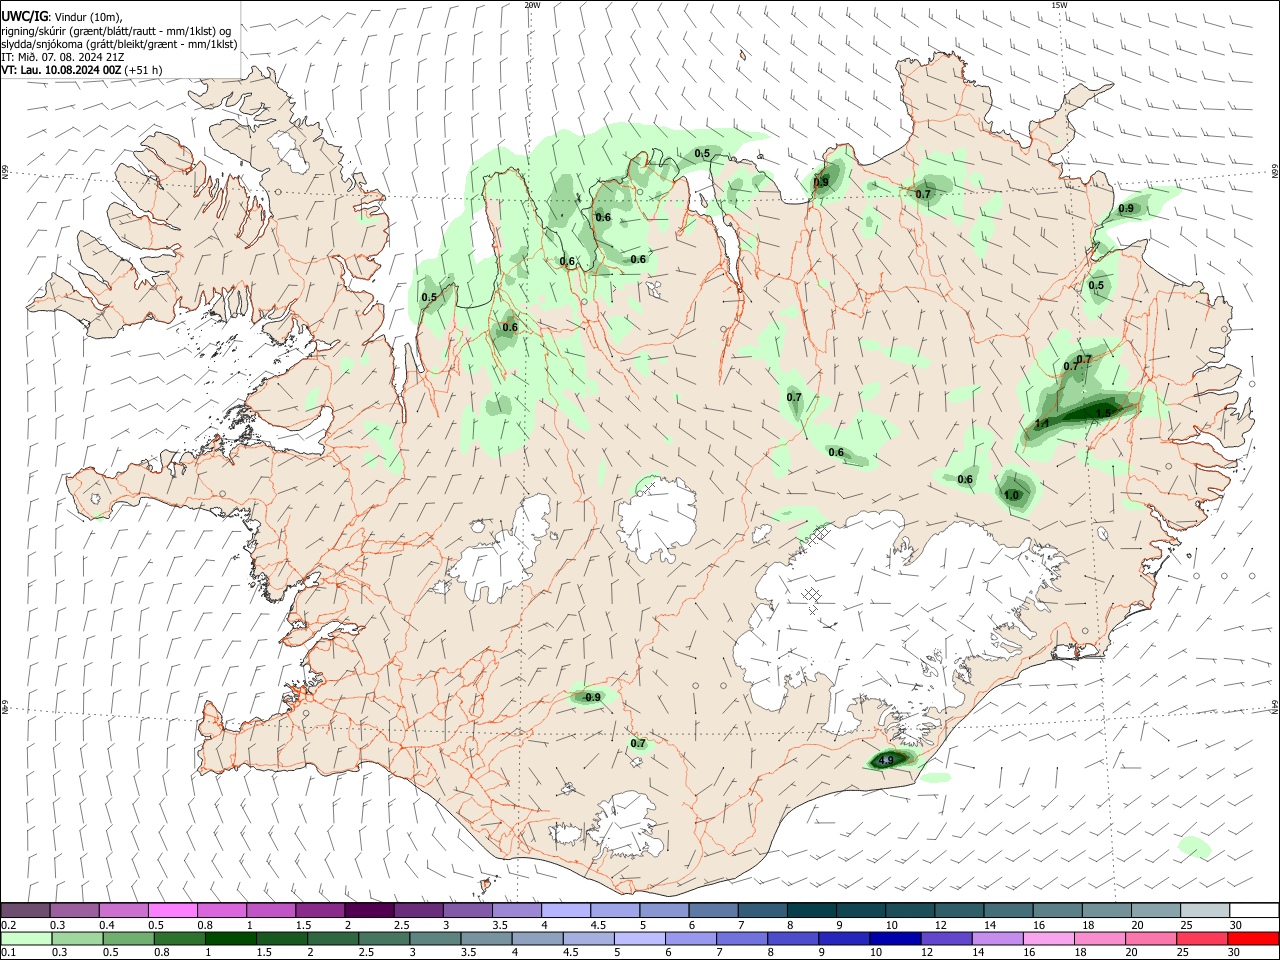The width and height of the screenshot is (1280, 960).
Task: Select the 1.0 rainfall value label
Action: [x=1011, y=495]
